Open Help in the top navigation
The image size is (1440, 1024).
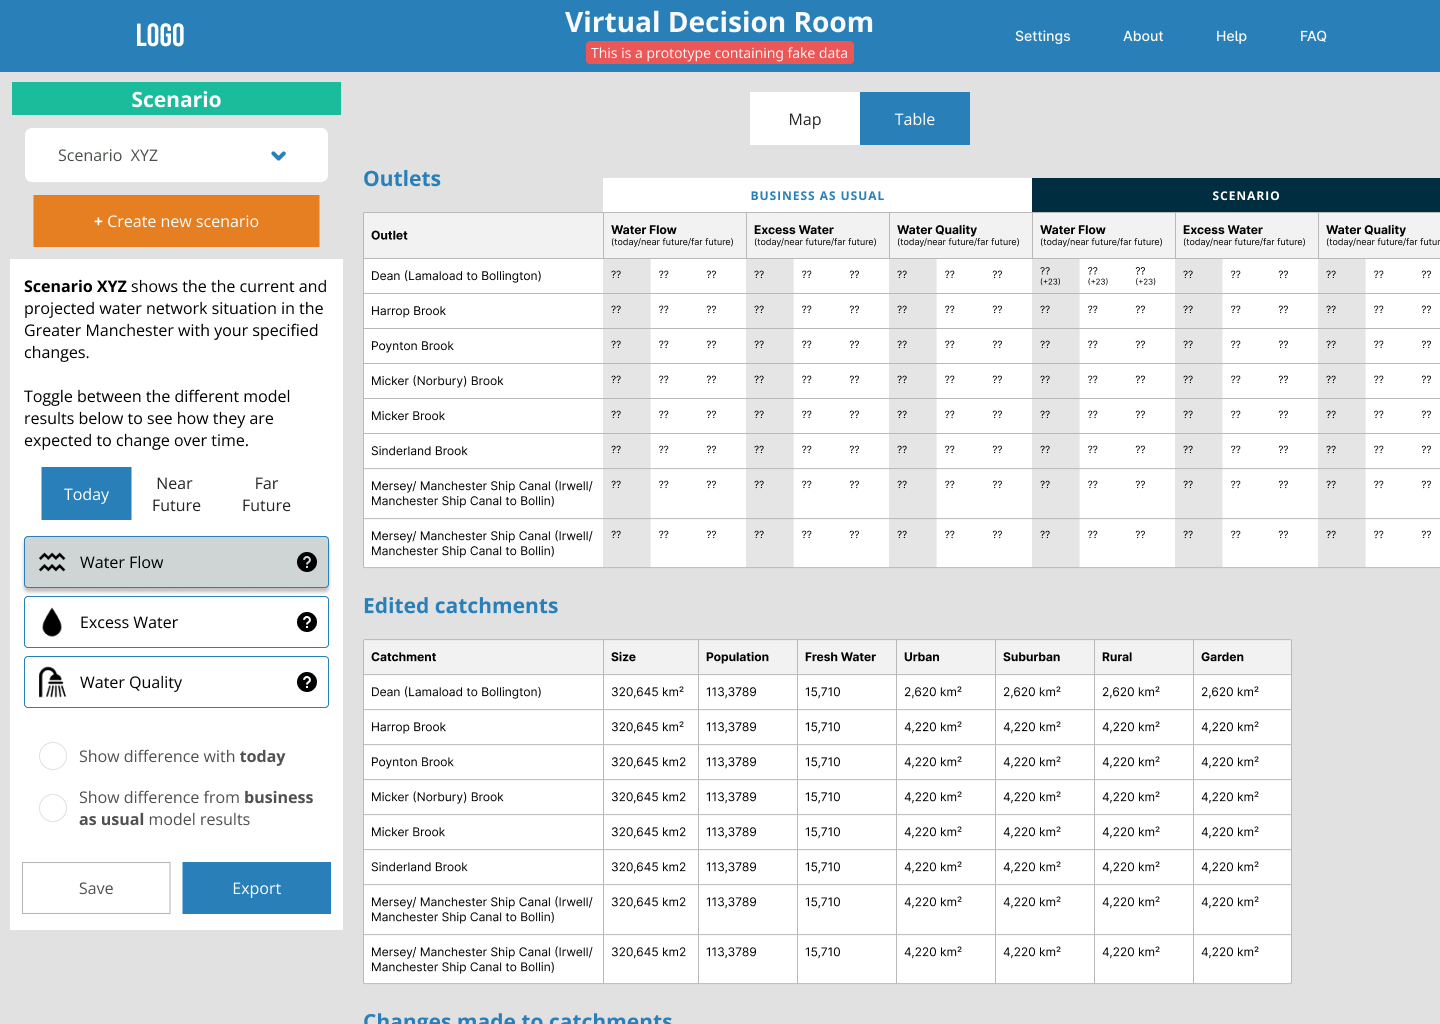pos(1231,36)
